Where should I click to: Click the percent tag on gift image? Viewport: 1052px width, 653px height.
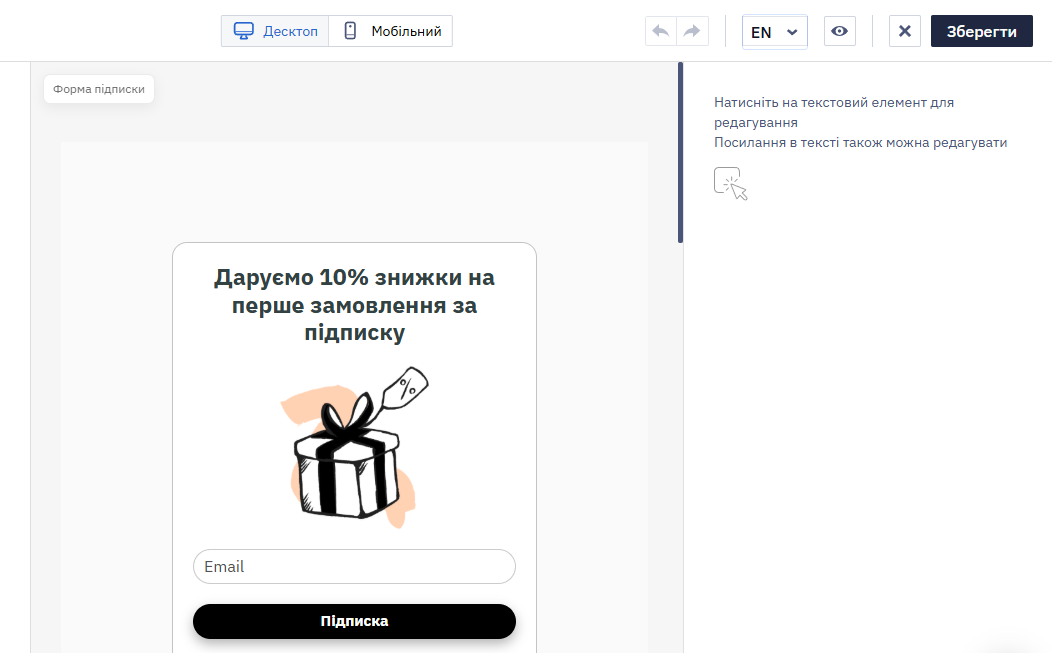point(407,387)
